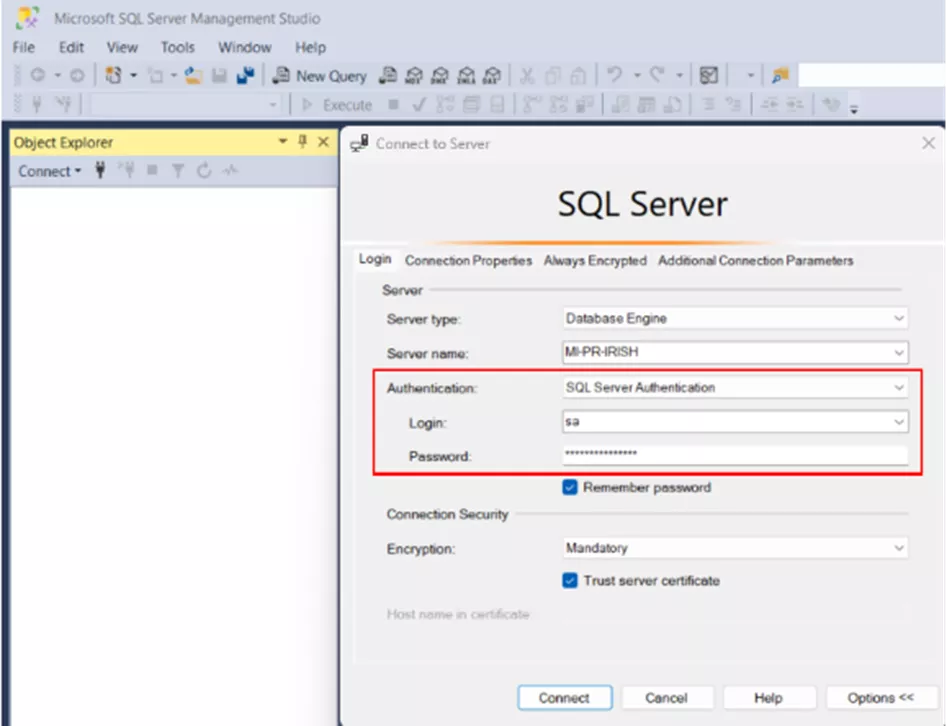Open the File menu

click(24, 47)
